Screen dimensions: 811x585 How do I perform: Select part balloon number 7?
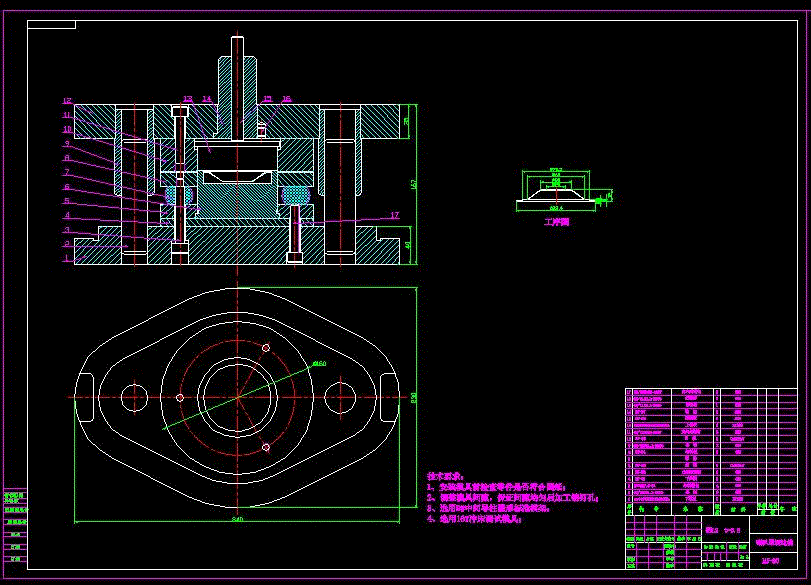click(67, 172)
